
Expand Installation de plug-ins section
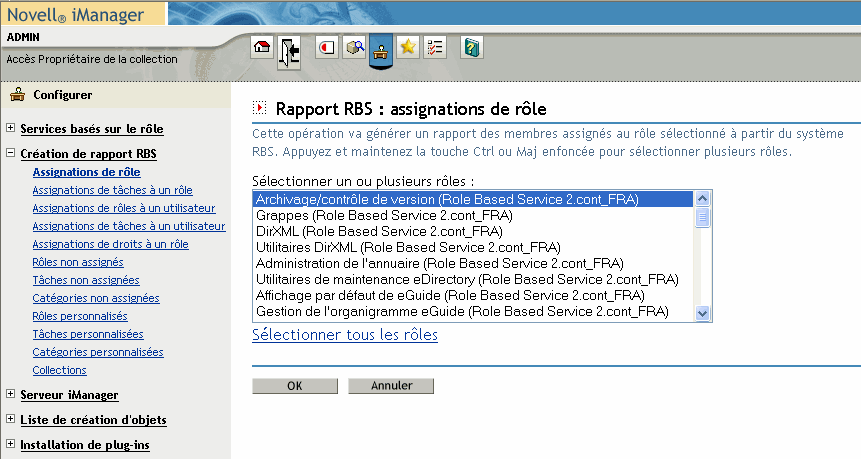tap(10, 443)
